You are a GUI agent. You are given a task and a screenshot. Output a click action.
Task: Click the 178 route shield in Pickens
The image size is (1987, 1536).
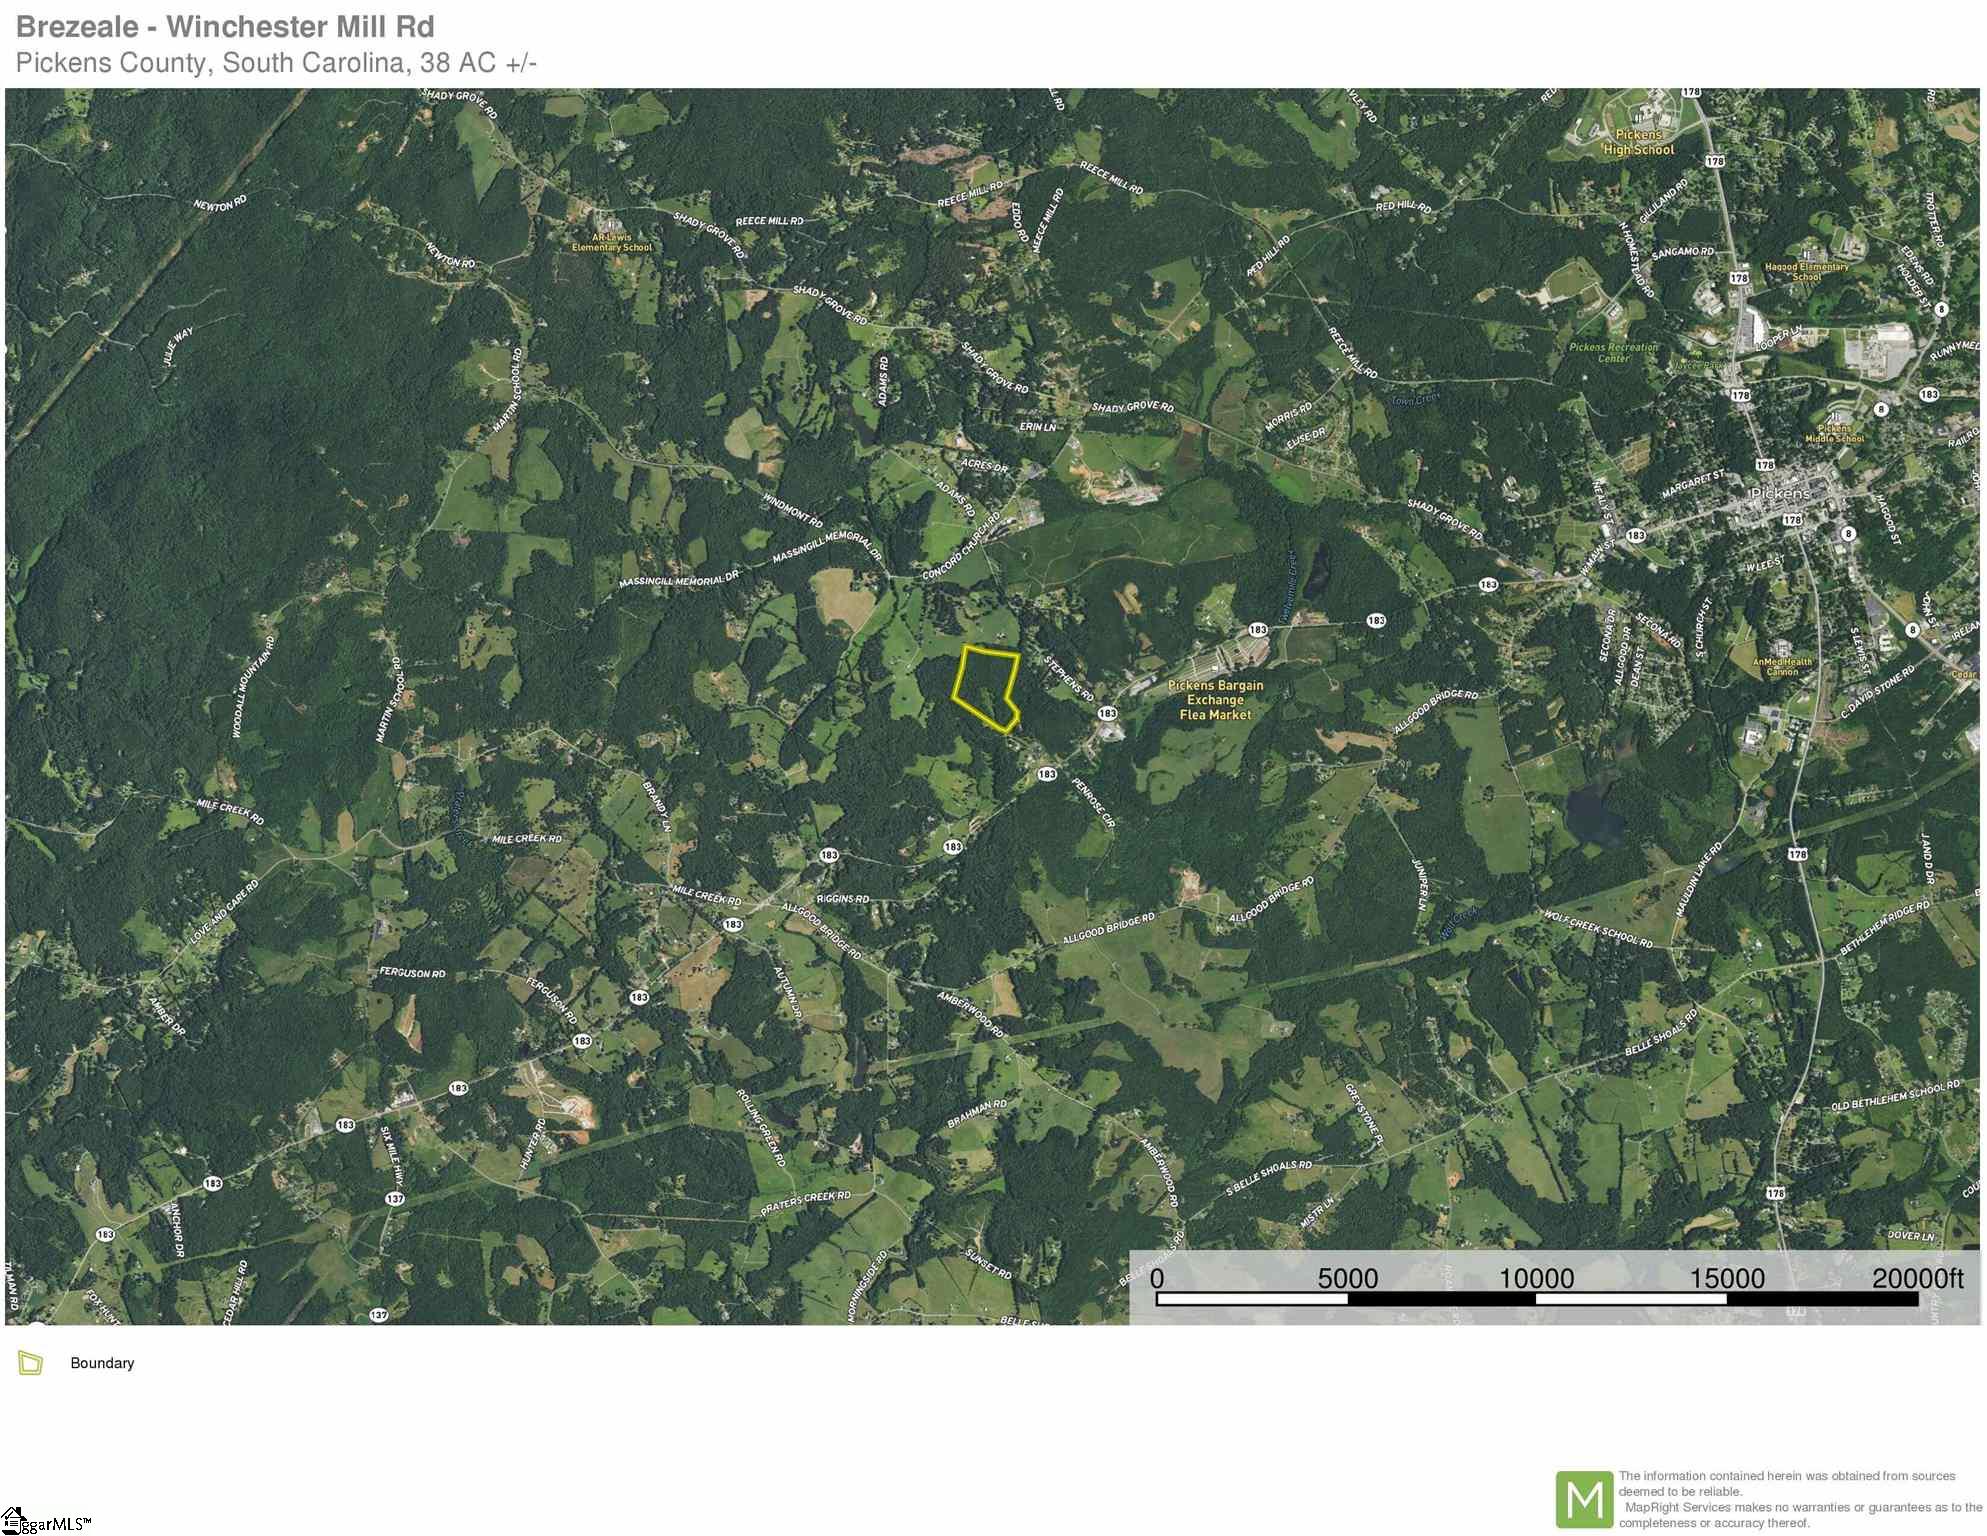click(x=1791, y=520)
